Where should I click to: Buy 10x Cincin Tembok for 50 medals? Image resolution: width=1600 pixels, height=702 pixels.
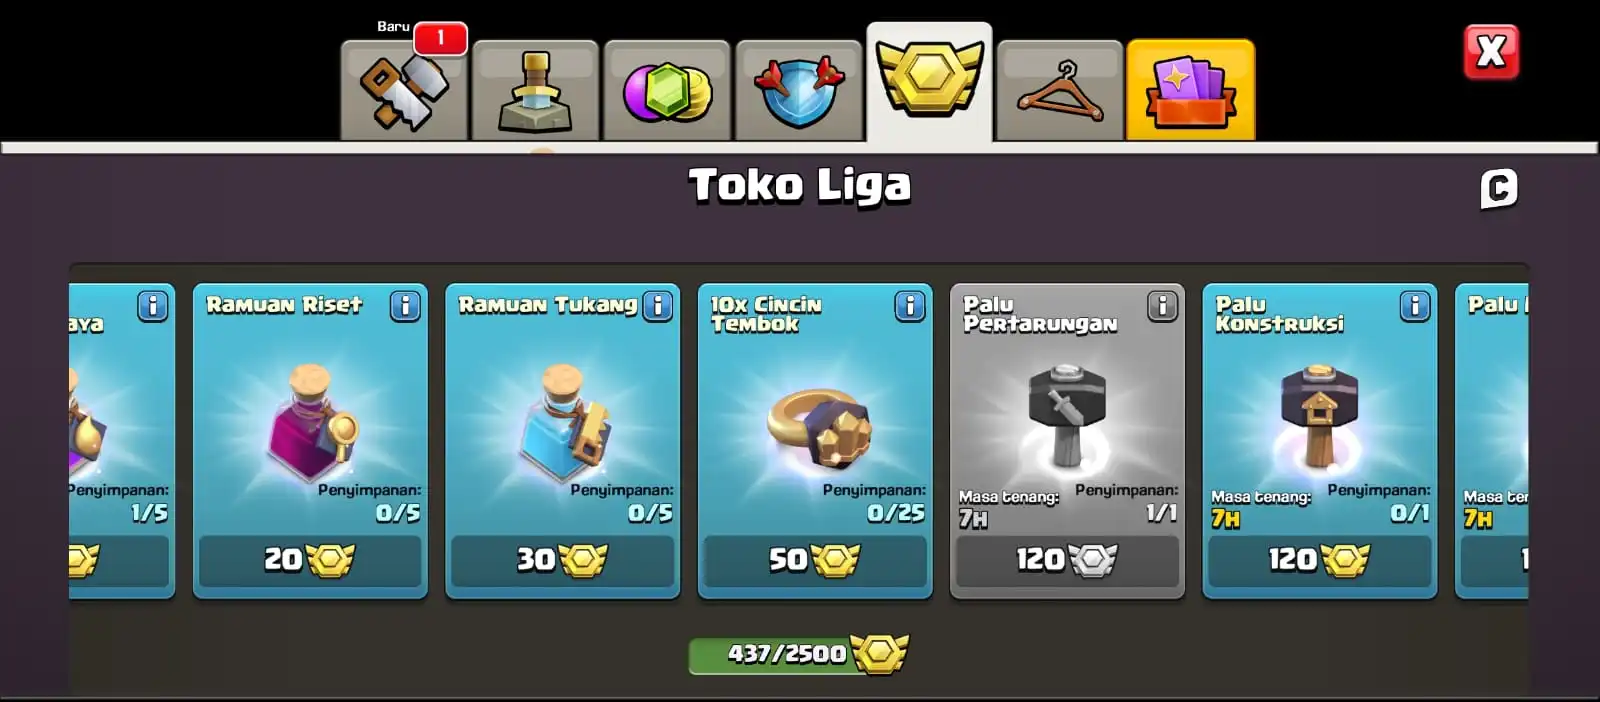(815, 560)
